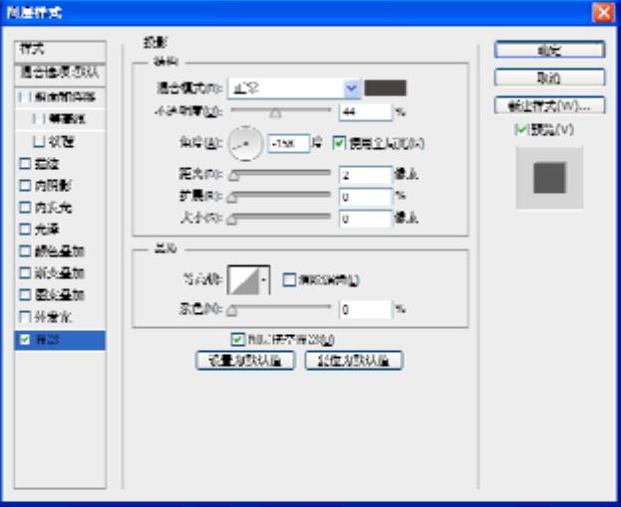Select the Outer Glow (外发光) row label

click(x=53, y=317)
